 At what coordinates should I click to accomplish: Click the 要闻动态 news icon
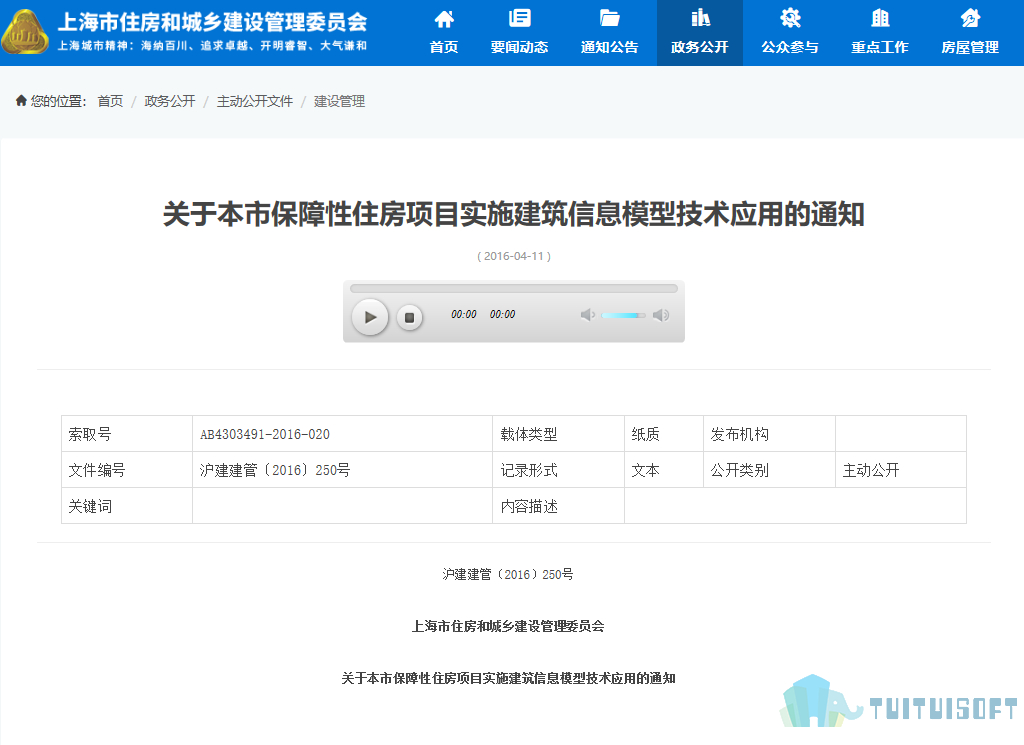tap(520, 18)
